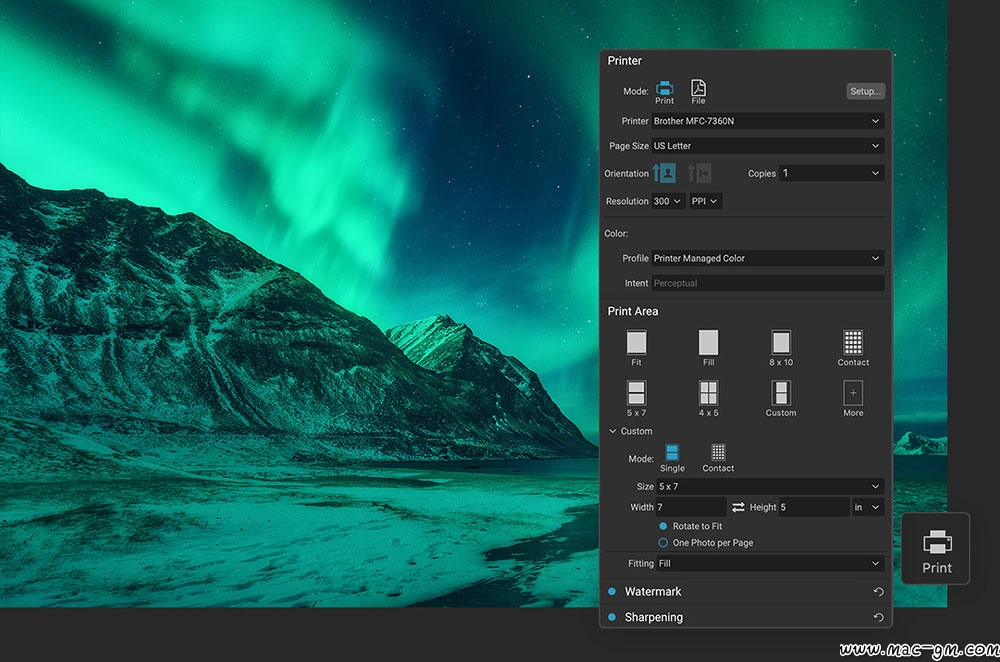Select the 5 x 7 print preset
Screen dimensions: 1000x662
[x=636, y=399]
